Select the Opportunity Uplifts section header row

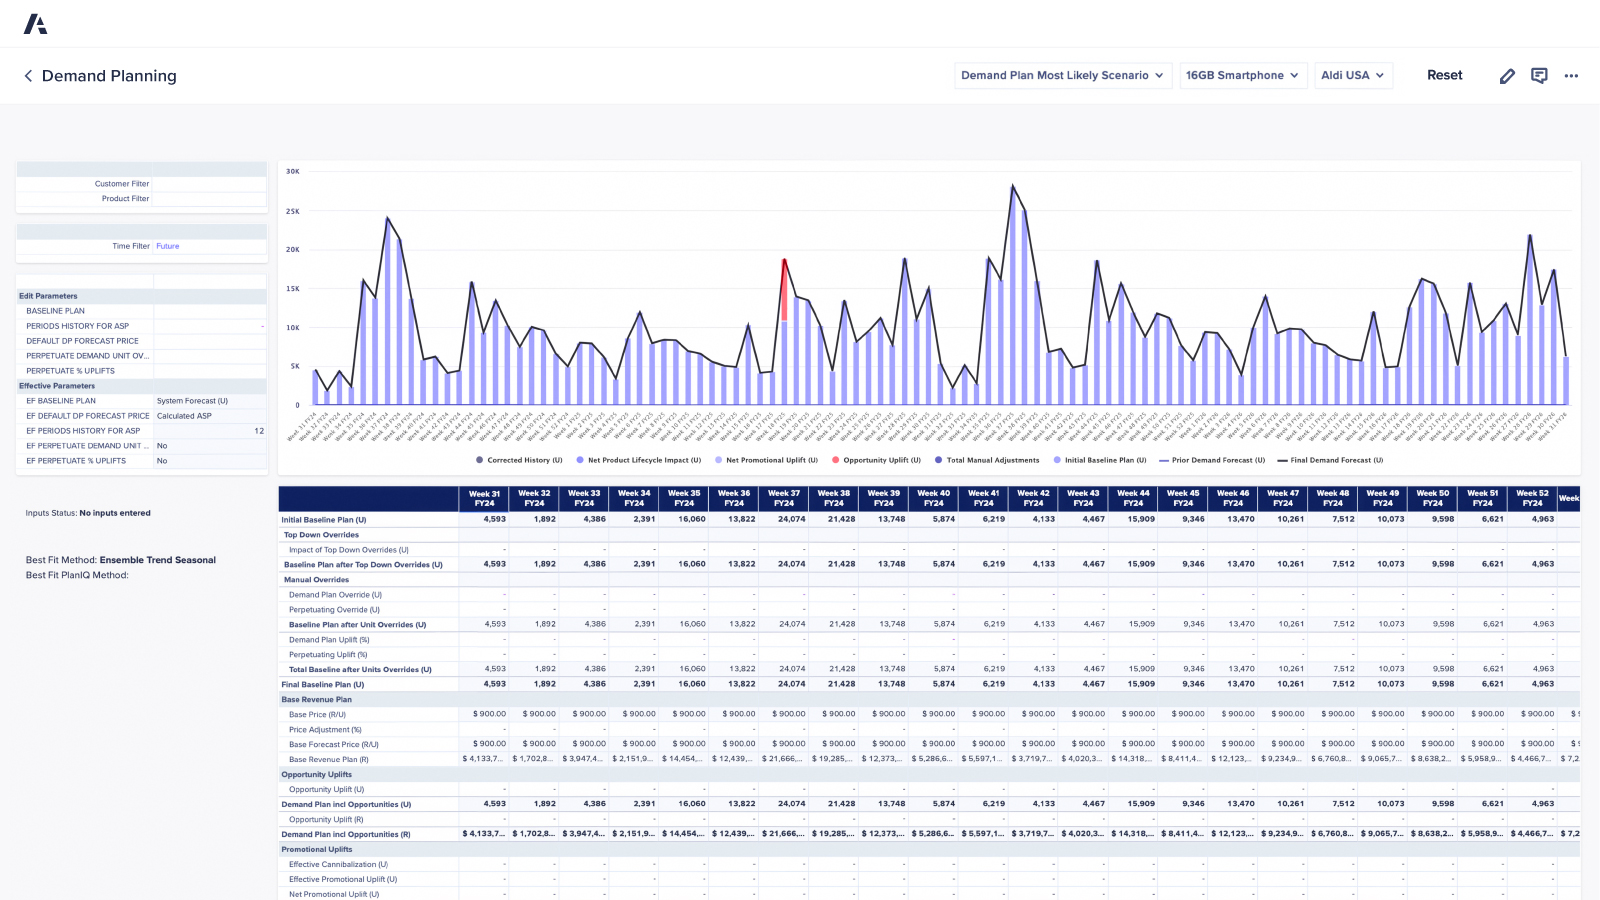pyautogui.click(x=316, y=774)
